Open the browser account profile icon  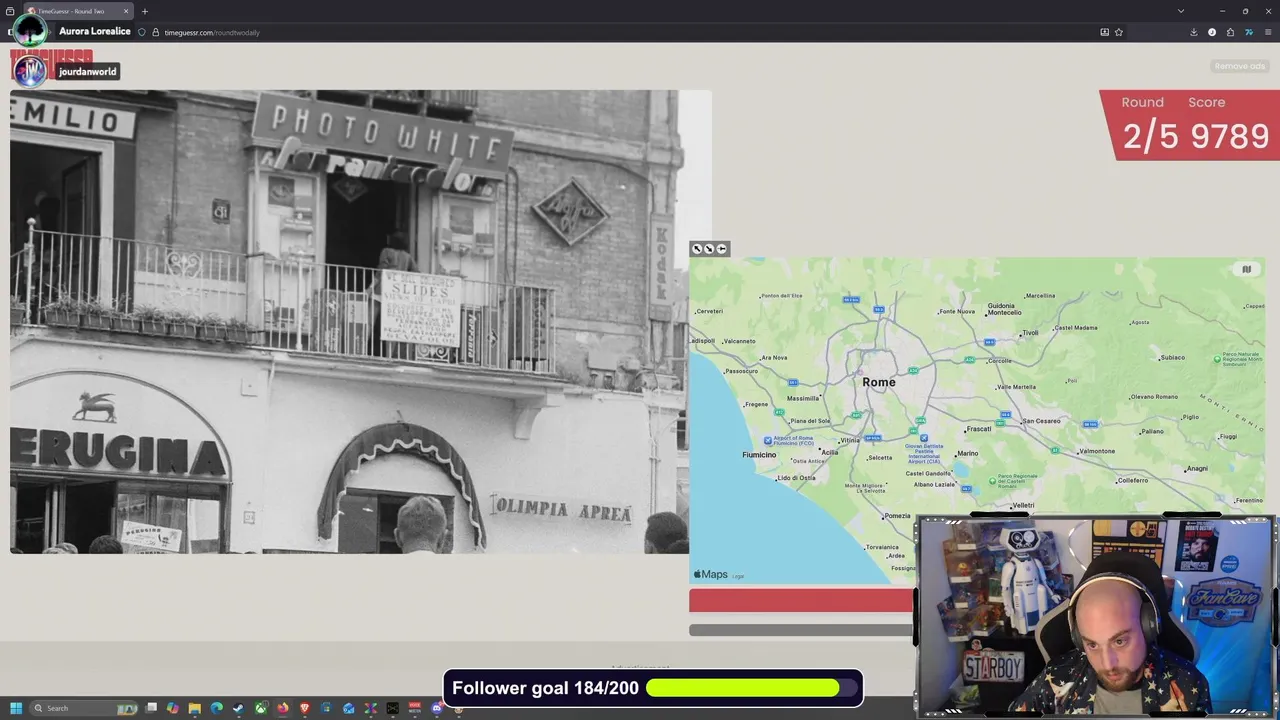click(1212, 32)
